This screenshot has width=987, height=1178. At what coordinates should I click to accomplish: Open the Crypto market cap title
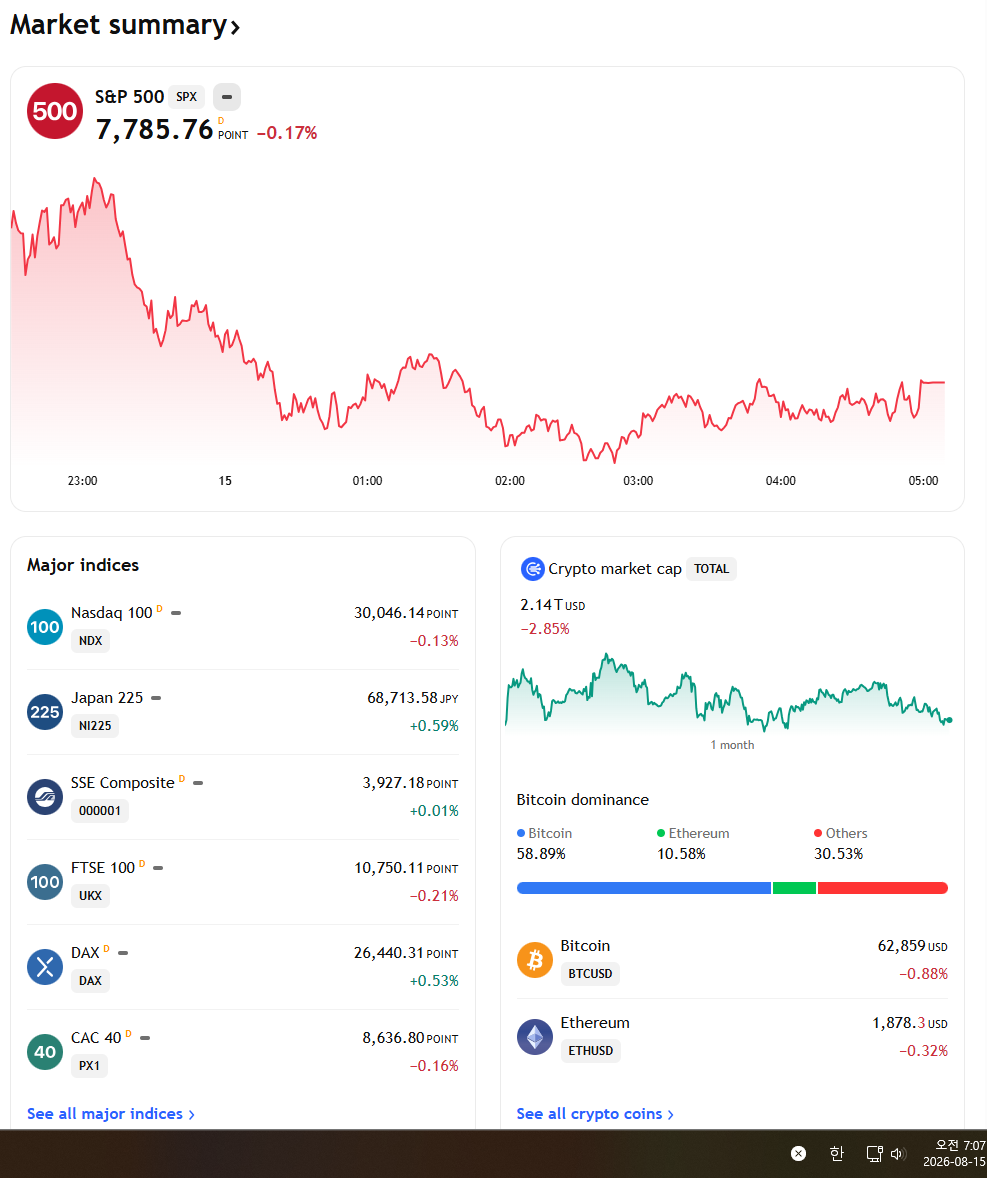pyautogui.click(x=614, y=569)
